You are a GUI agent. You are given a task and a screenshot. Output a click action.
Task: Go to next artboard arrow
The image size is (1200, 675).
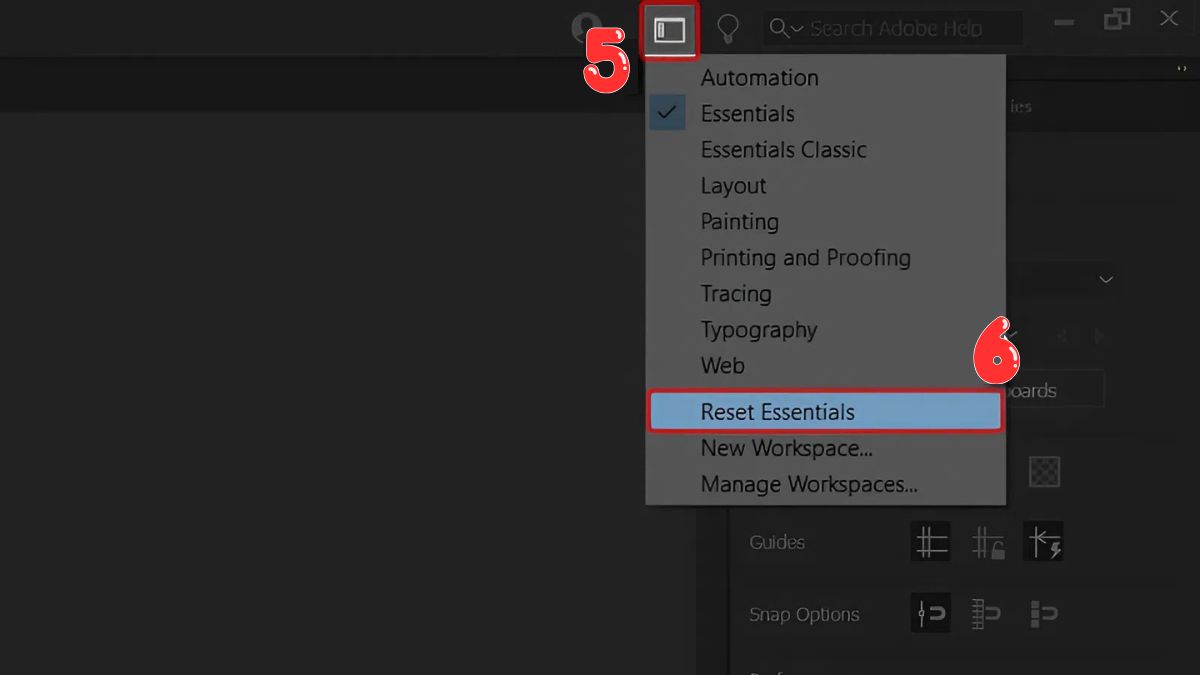tap(1099, 336)
